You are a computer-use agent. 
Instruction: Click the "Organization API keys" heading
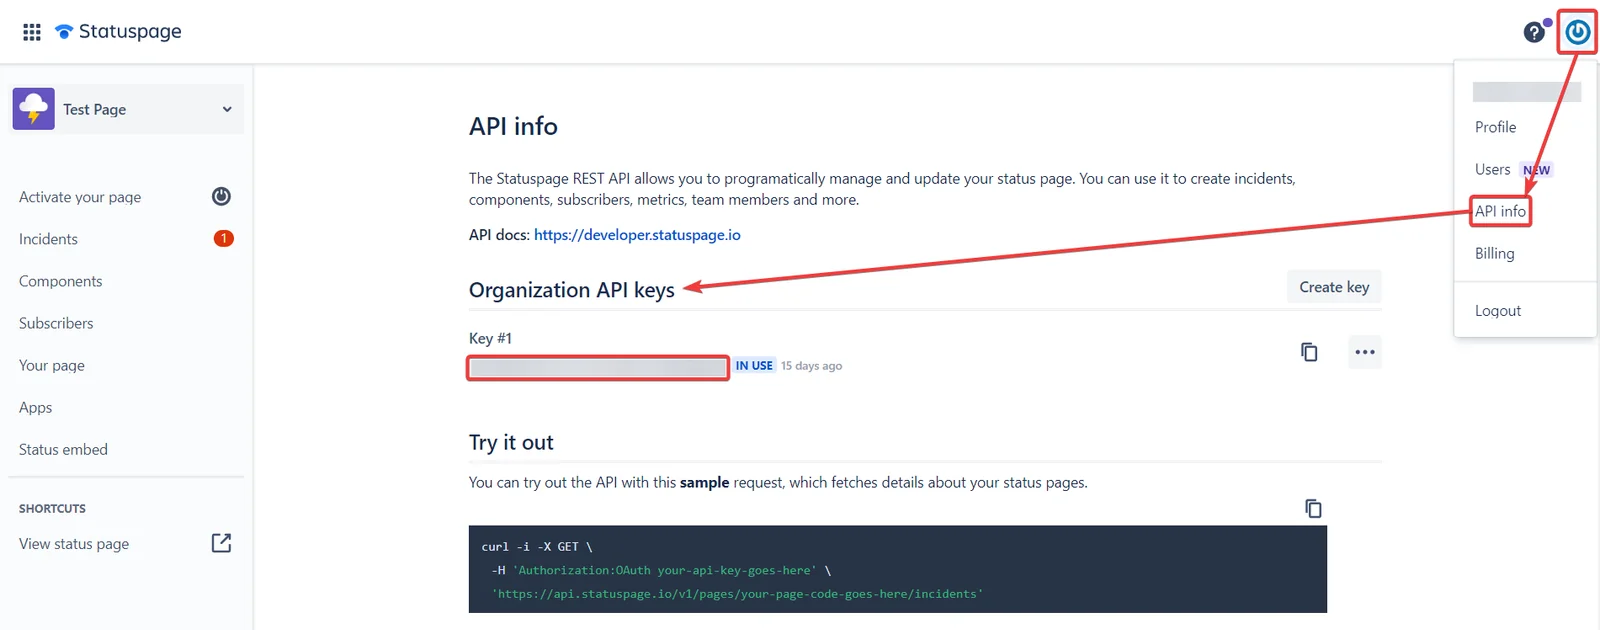tap(572, 290)
